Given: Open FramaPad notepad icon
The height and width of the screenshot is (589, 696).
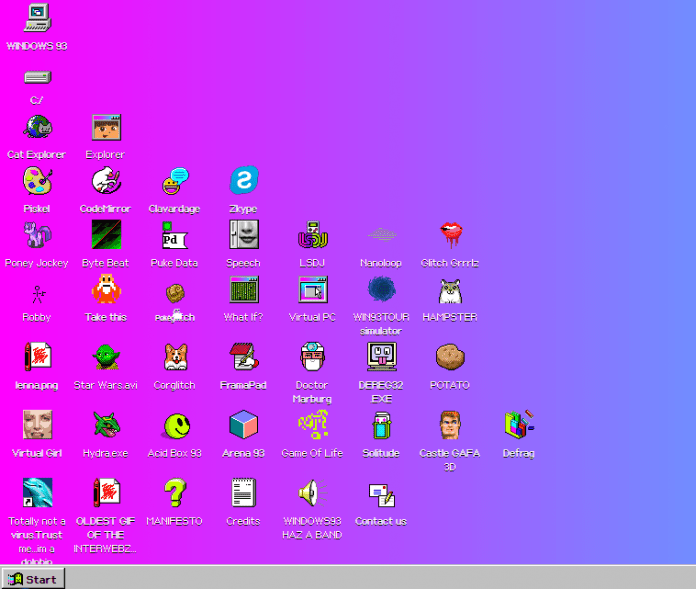Looking at the screenshot, I should [244, 356].
